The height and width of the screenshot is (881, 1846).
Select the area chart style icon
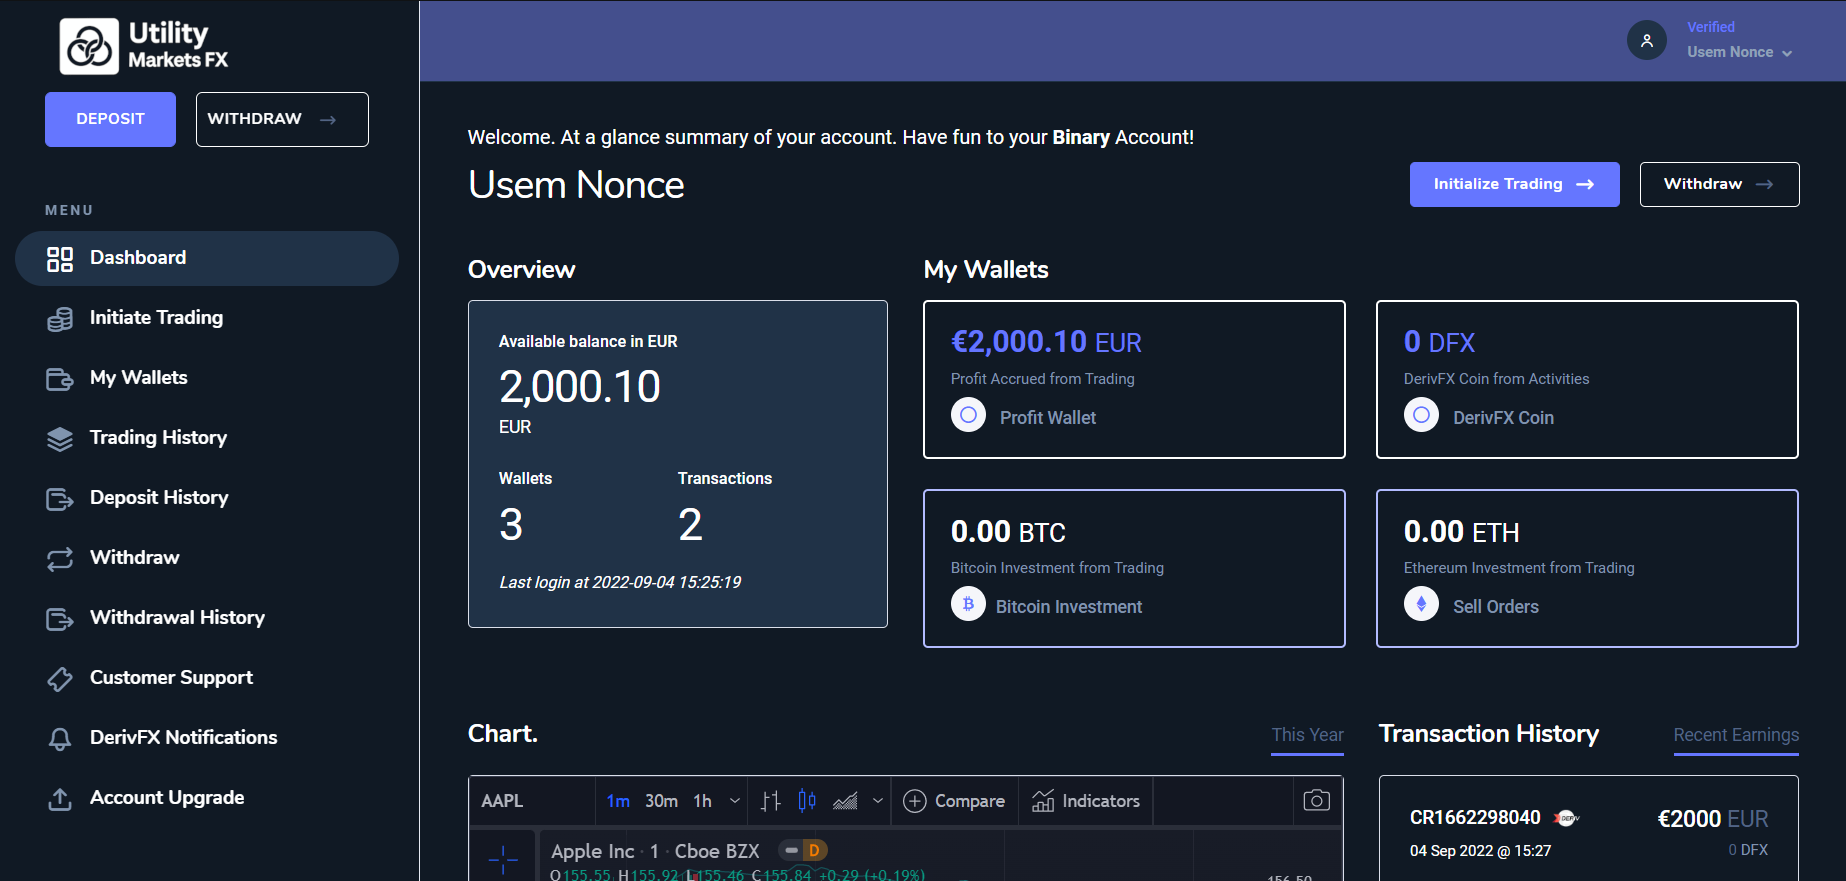[845, 801]
